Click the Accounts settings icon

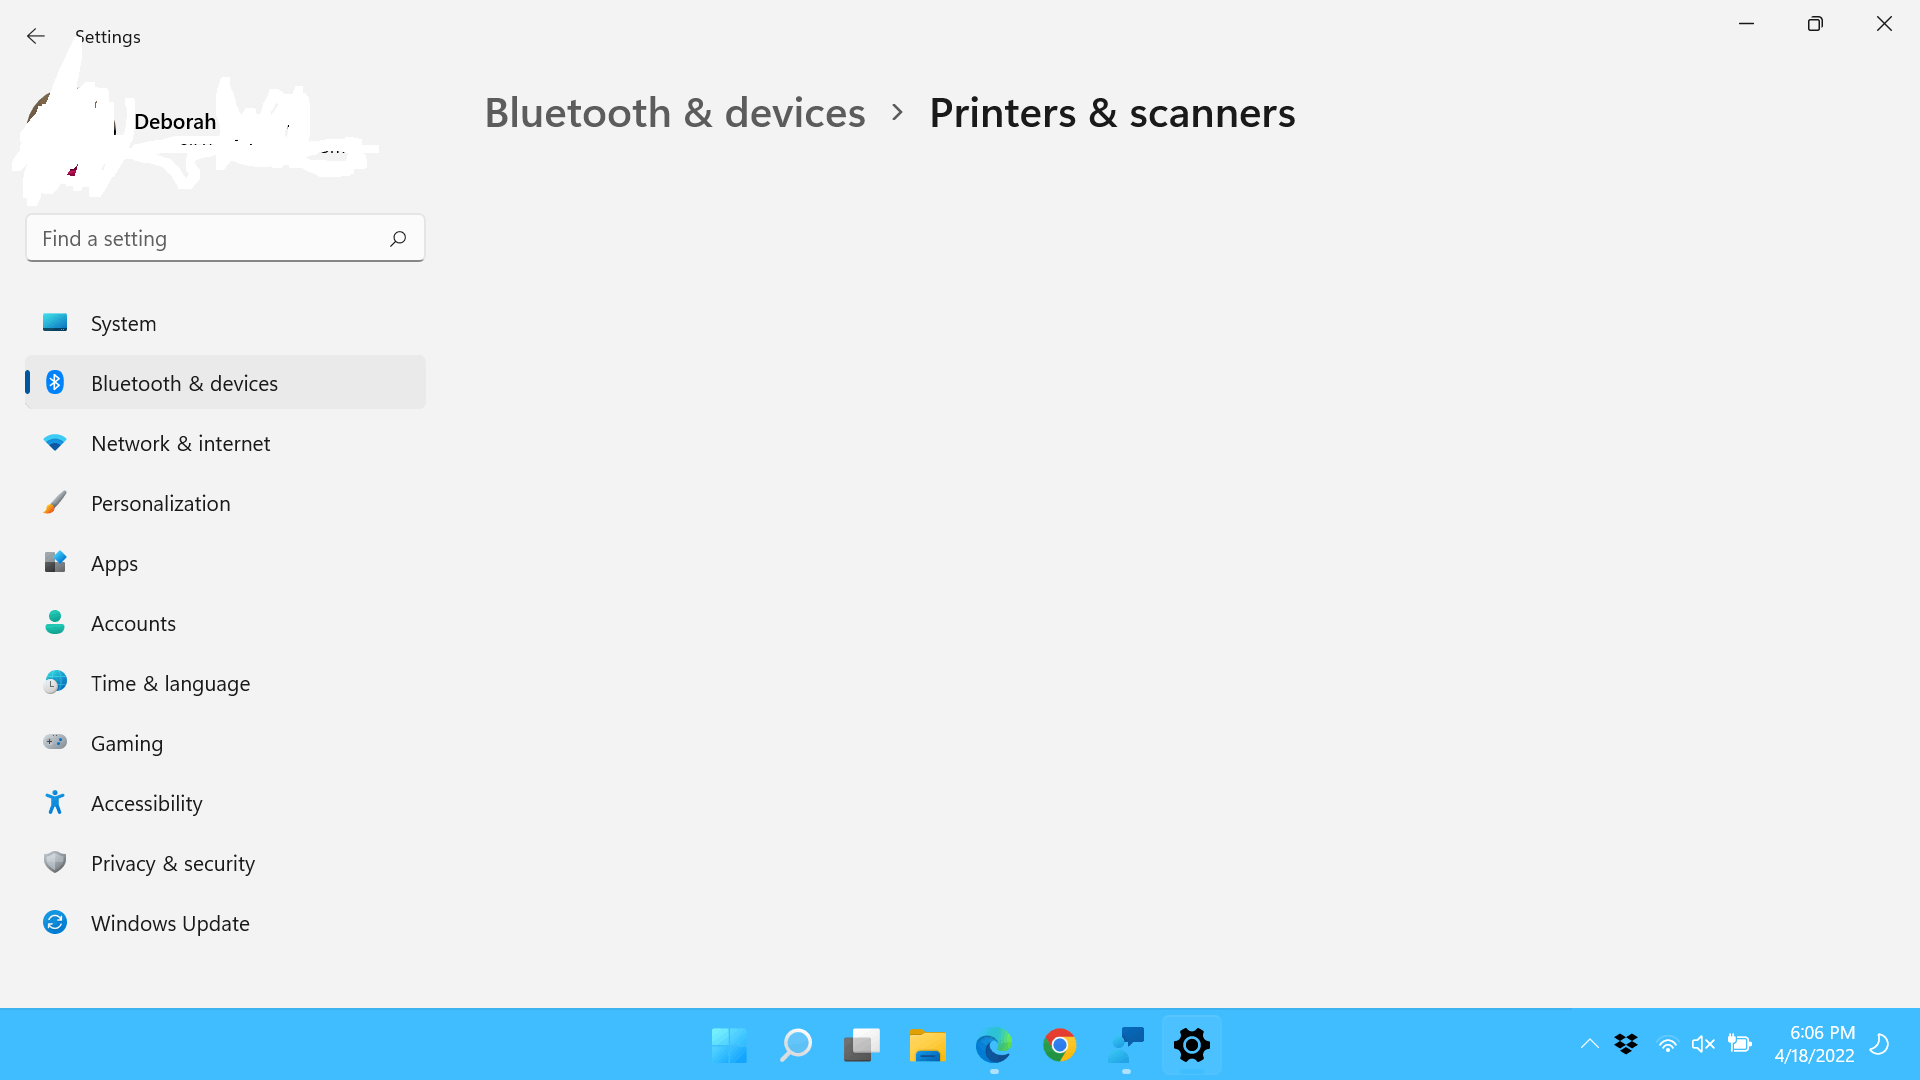[x=53, y=621]
